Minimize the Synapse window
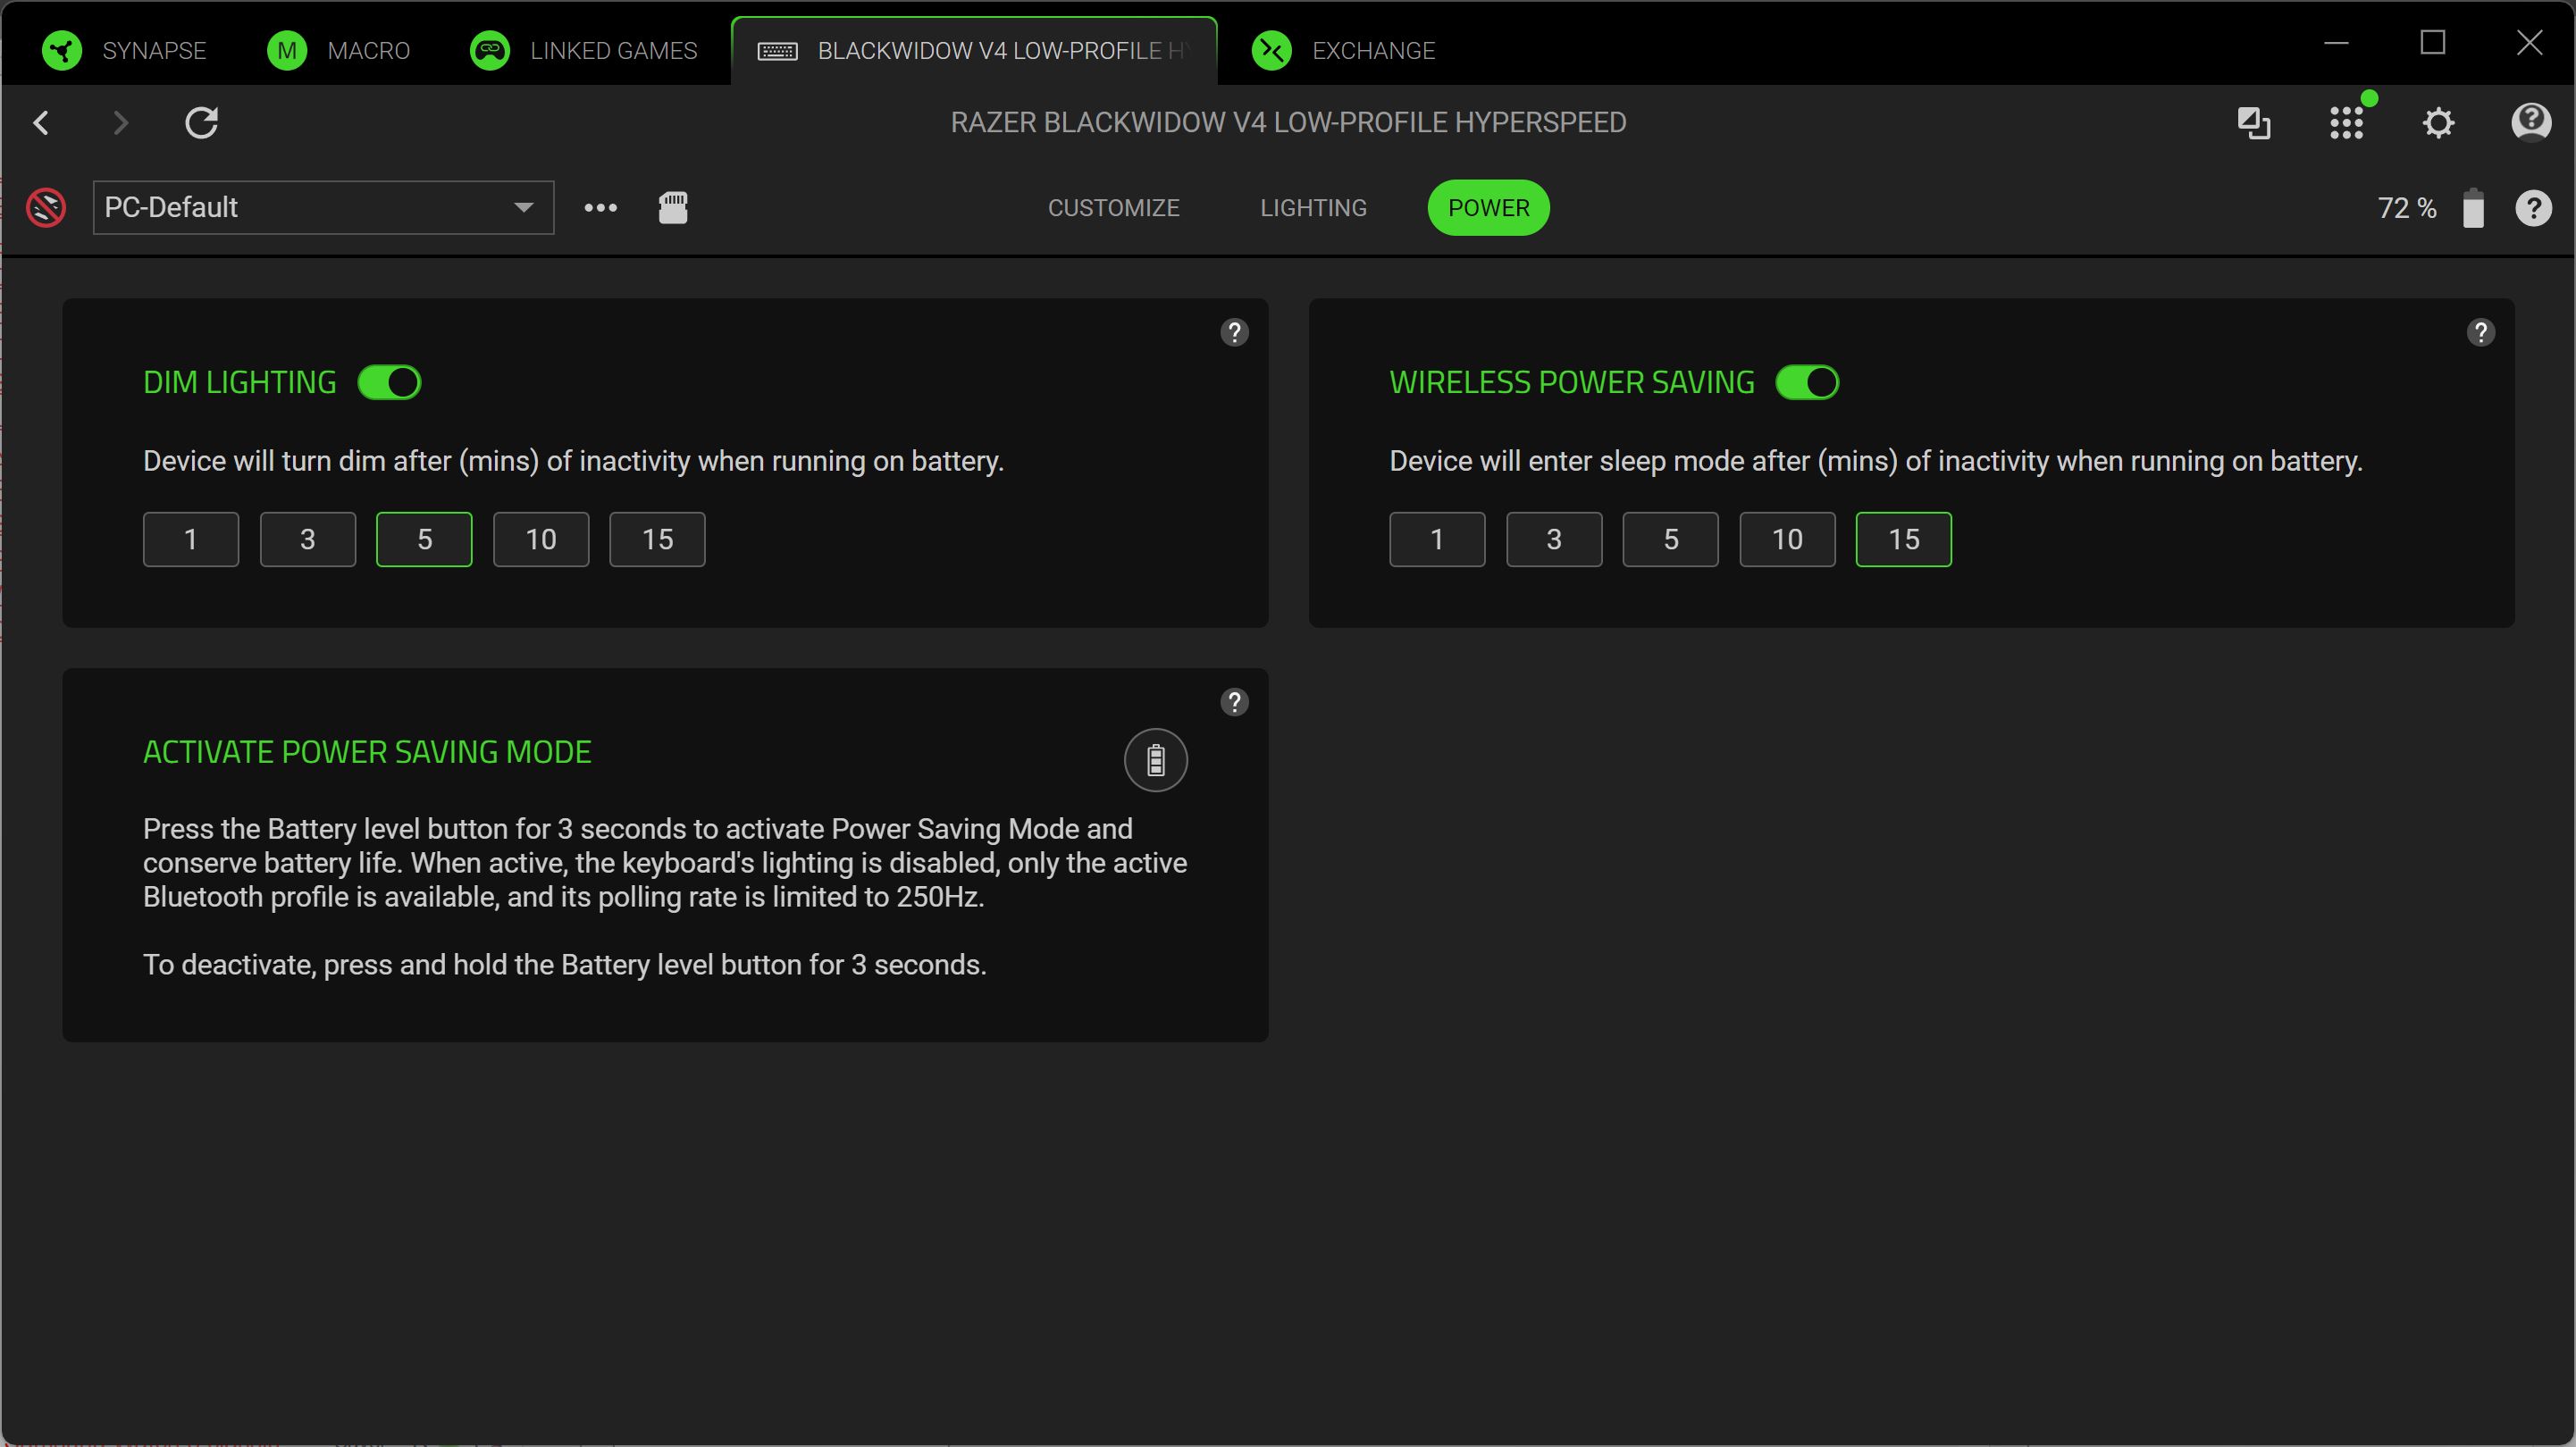 [x=2336, y=43]
